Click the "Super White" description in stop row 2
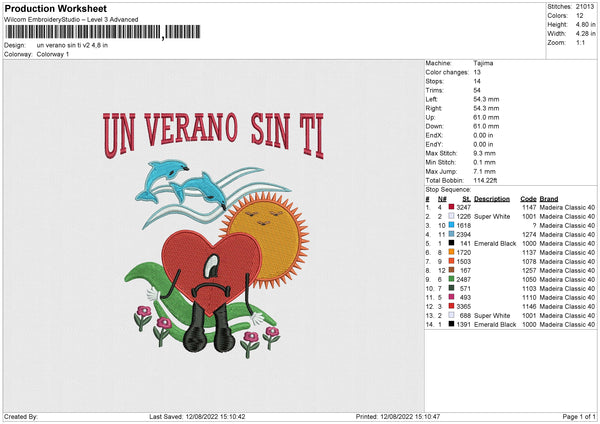 (x=492, y=216)
